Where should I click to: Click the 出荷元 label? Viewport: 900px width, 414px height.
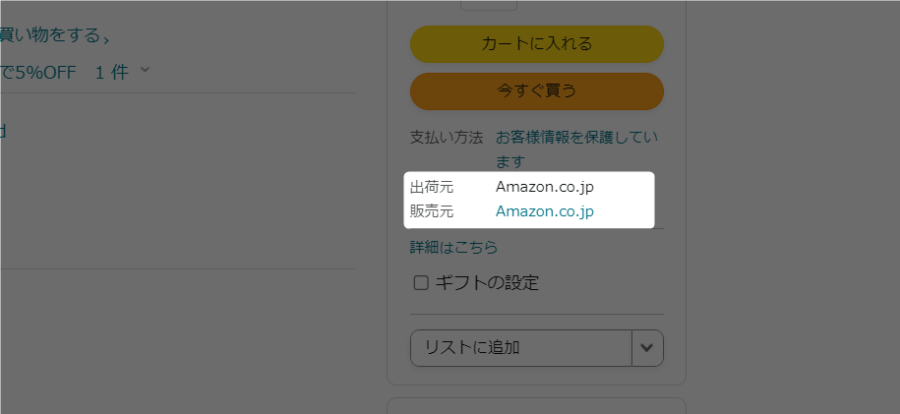(x=431, y=187)
